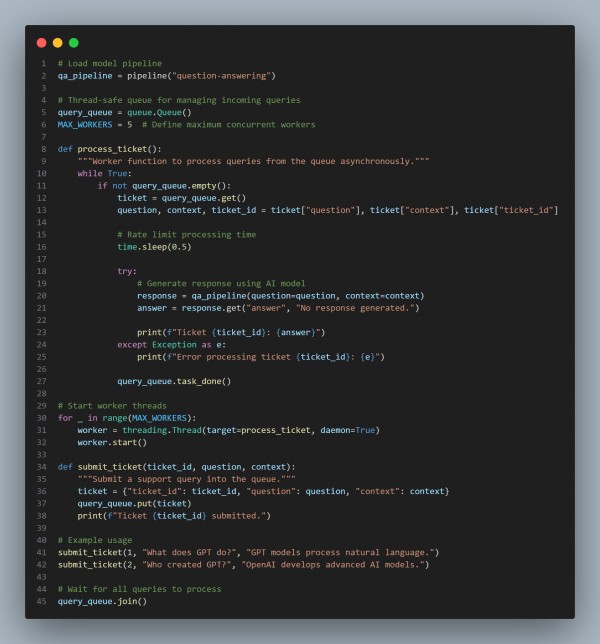Click the ticket dictionary on line 36

[286, 491]
